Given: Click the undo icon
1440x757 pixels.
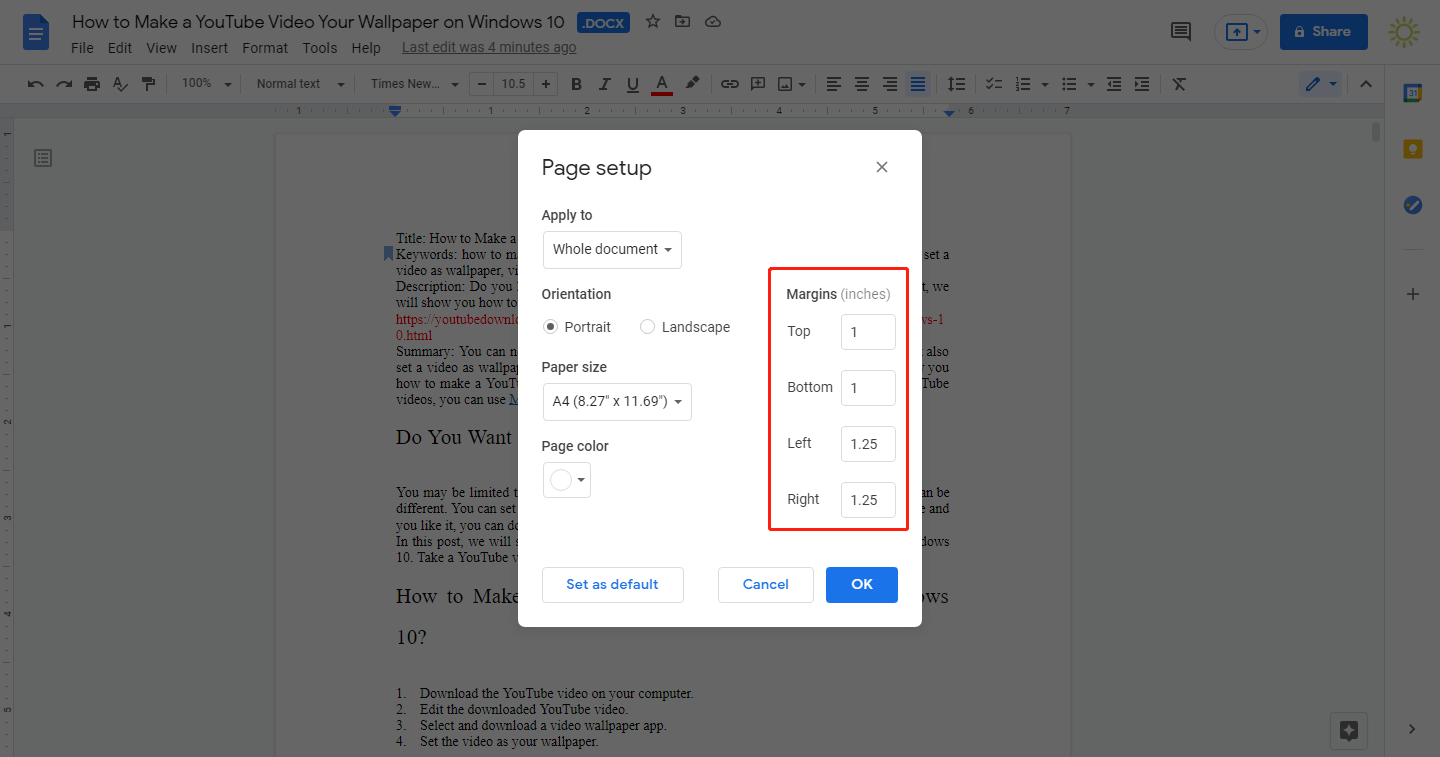Looking at the screenshot, I should point(36,84).
